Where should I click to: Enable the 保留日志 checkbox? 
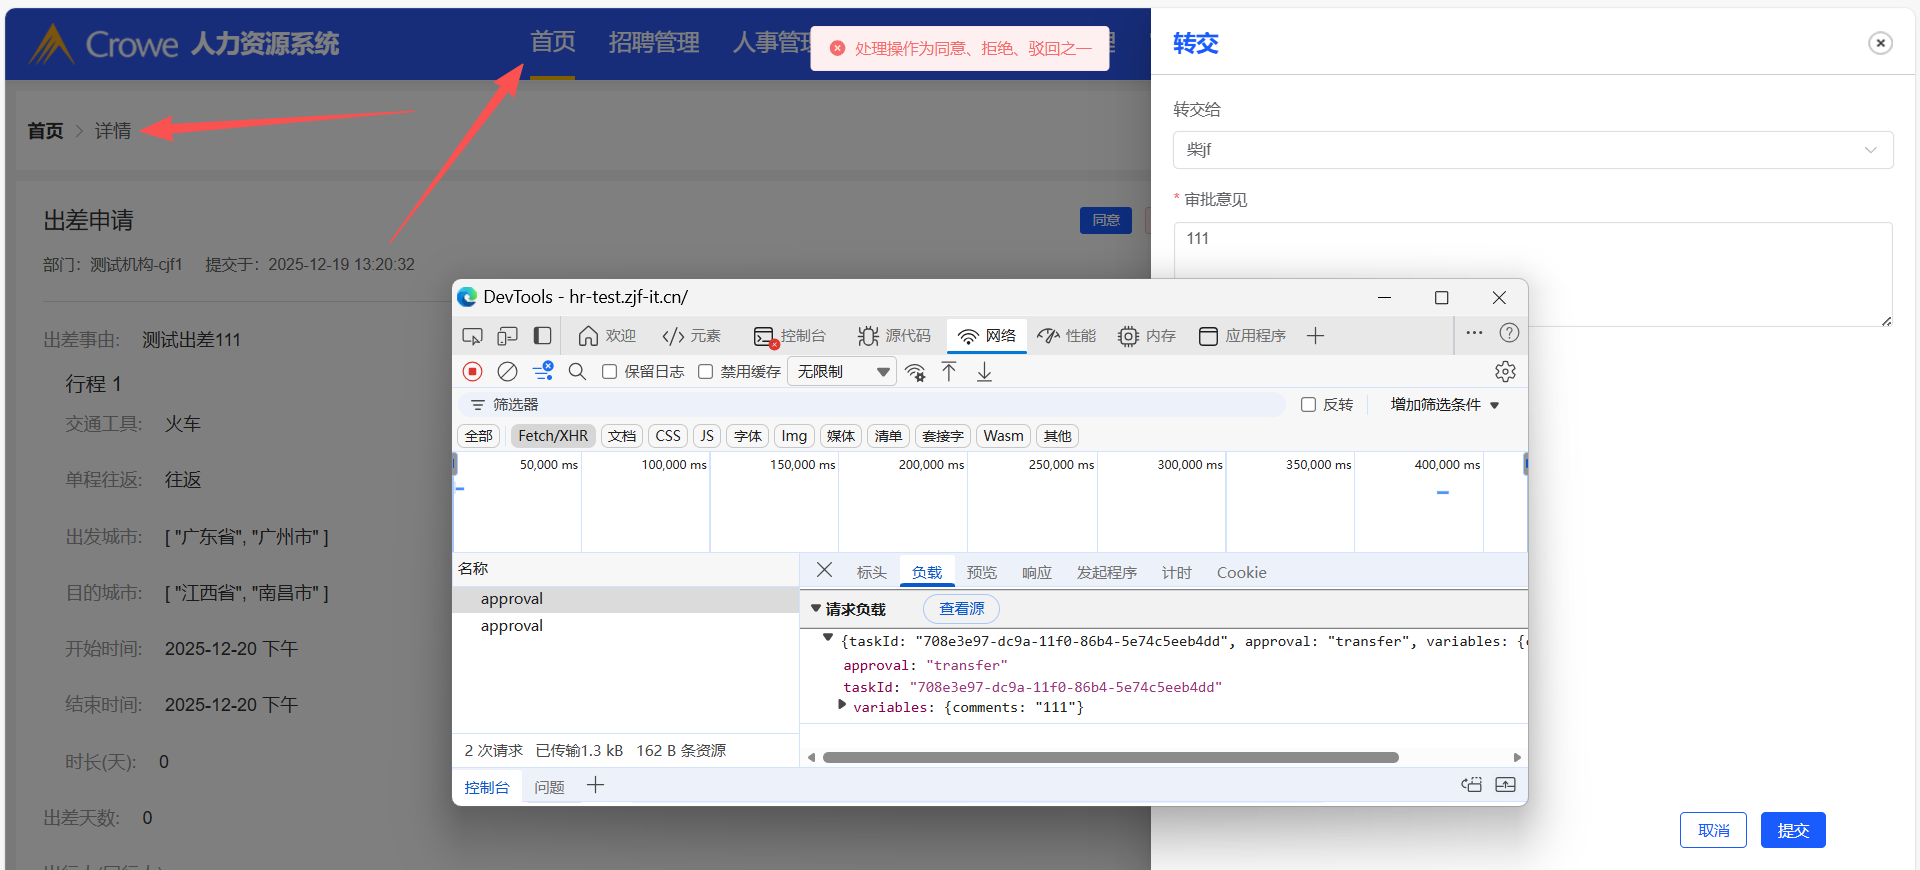tap(609, 372)
